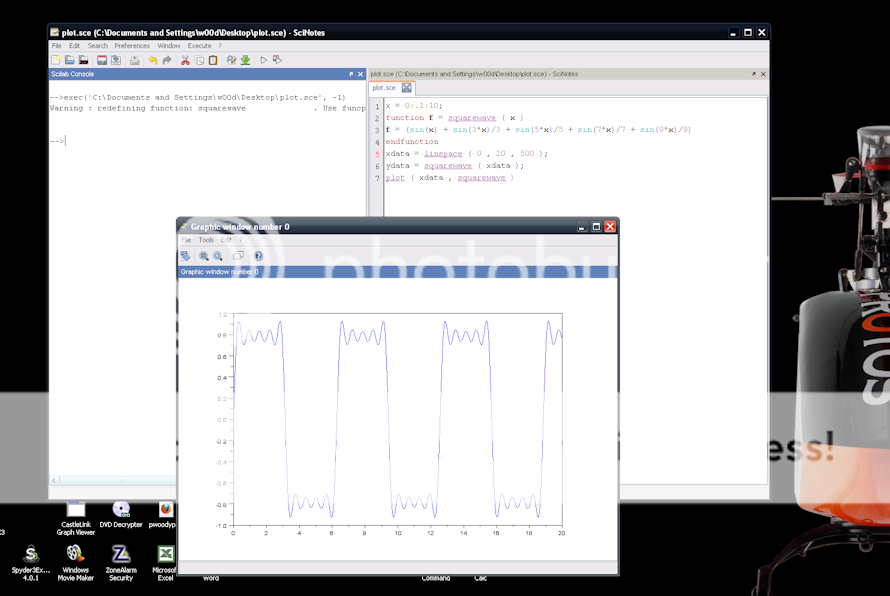Open the Spyder3Express 4.0.1 desktop icon
890x596 pixels.
point(31,563)
